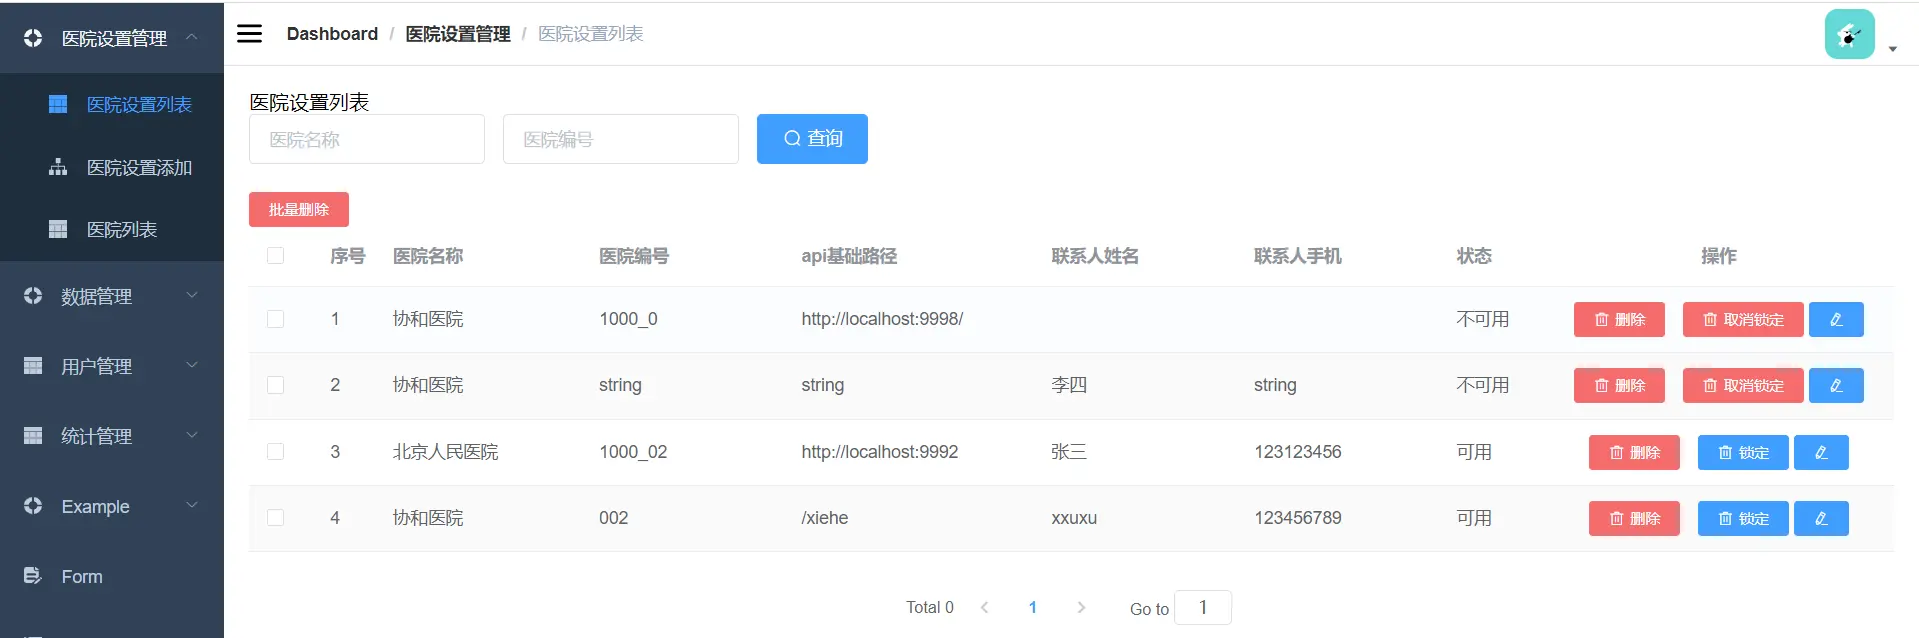This screenshot has height=638, width=1919.
Task: Click the 李四 contact name cell
Action: click(1069, 385)
